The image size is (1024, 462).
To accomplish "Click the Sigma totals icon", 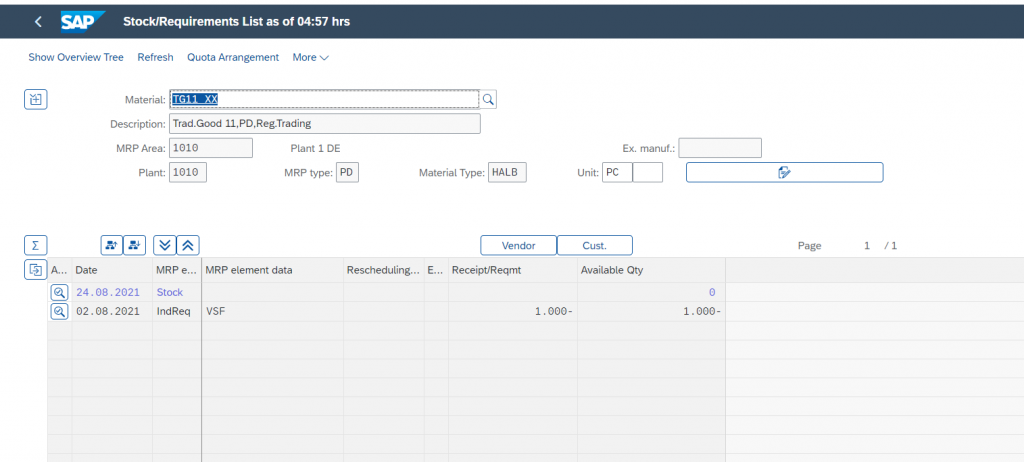I will pos(35,245).
